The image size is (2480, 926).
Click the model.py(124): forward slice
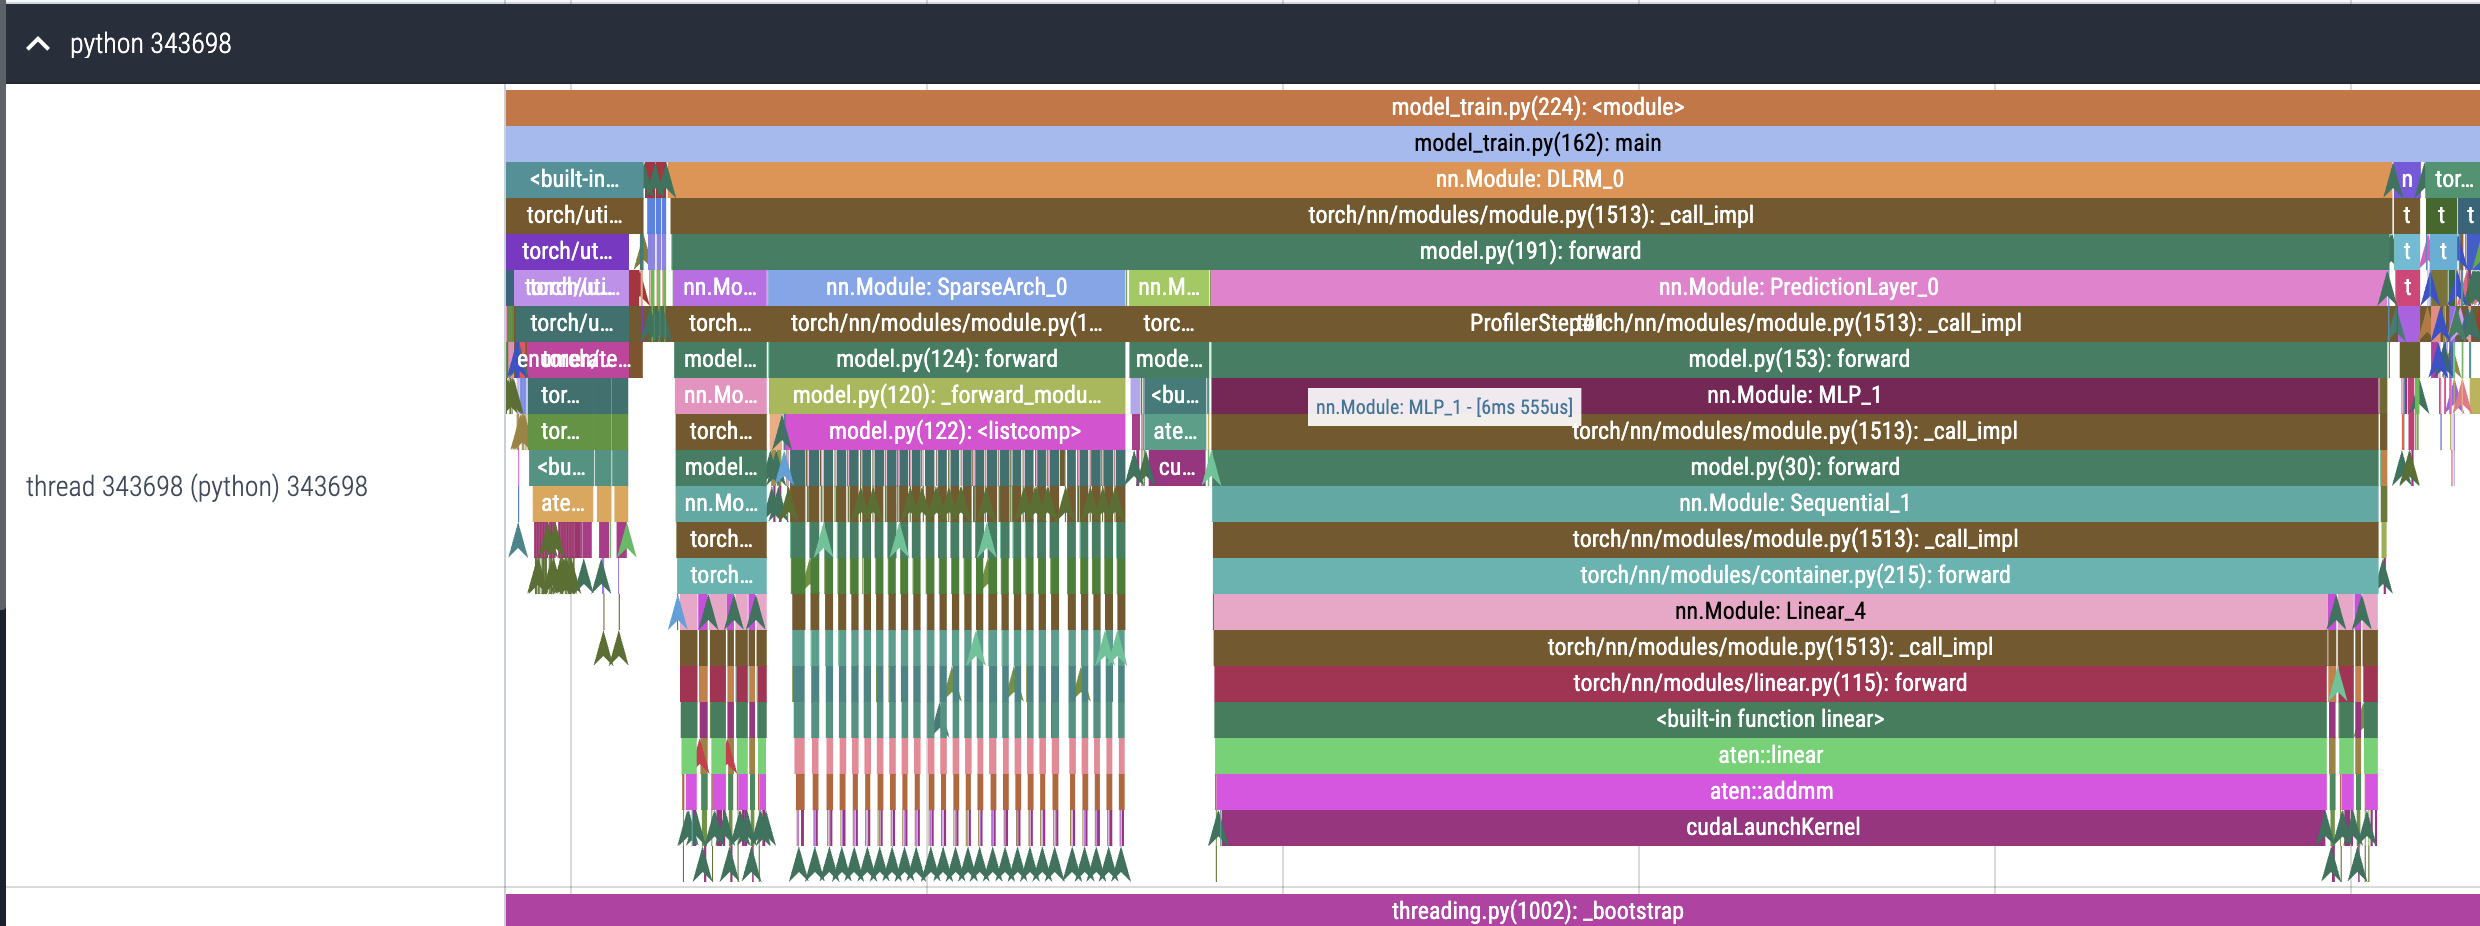pos(946,359)
